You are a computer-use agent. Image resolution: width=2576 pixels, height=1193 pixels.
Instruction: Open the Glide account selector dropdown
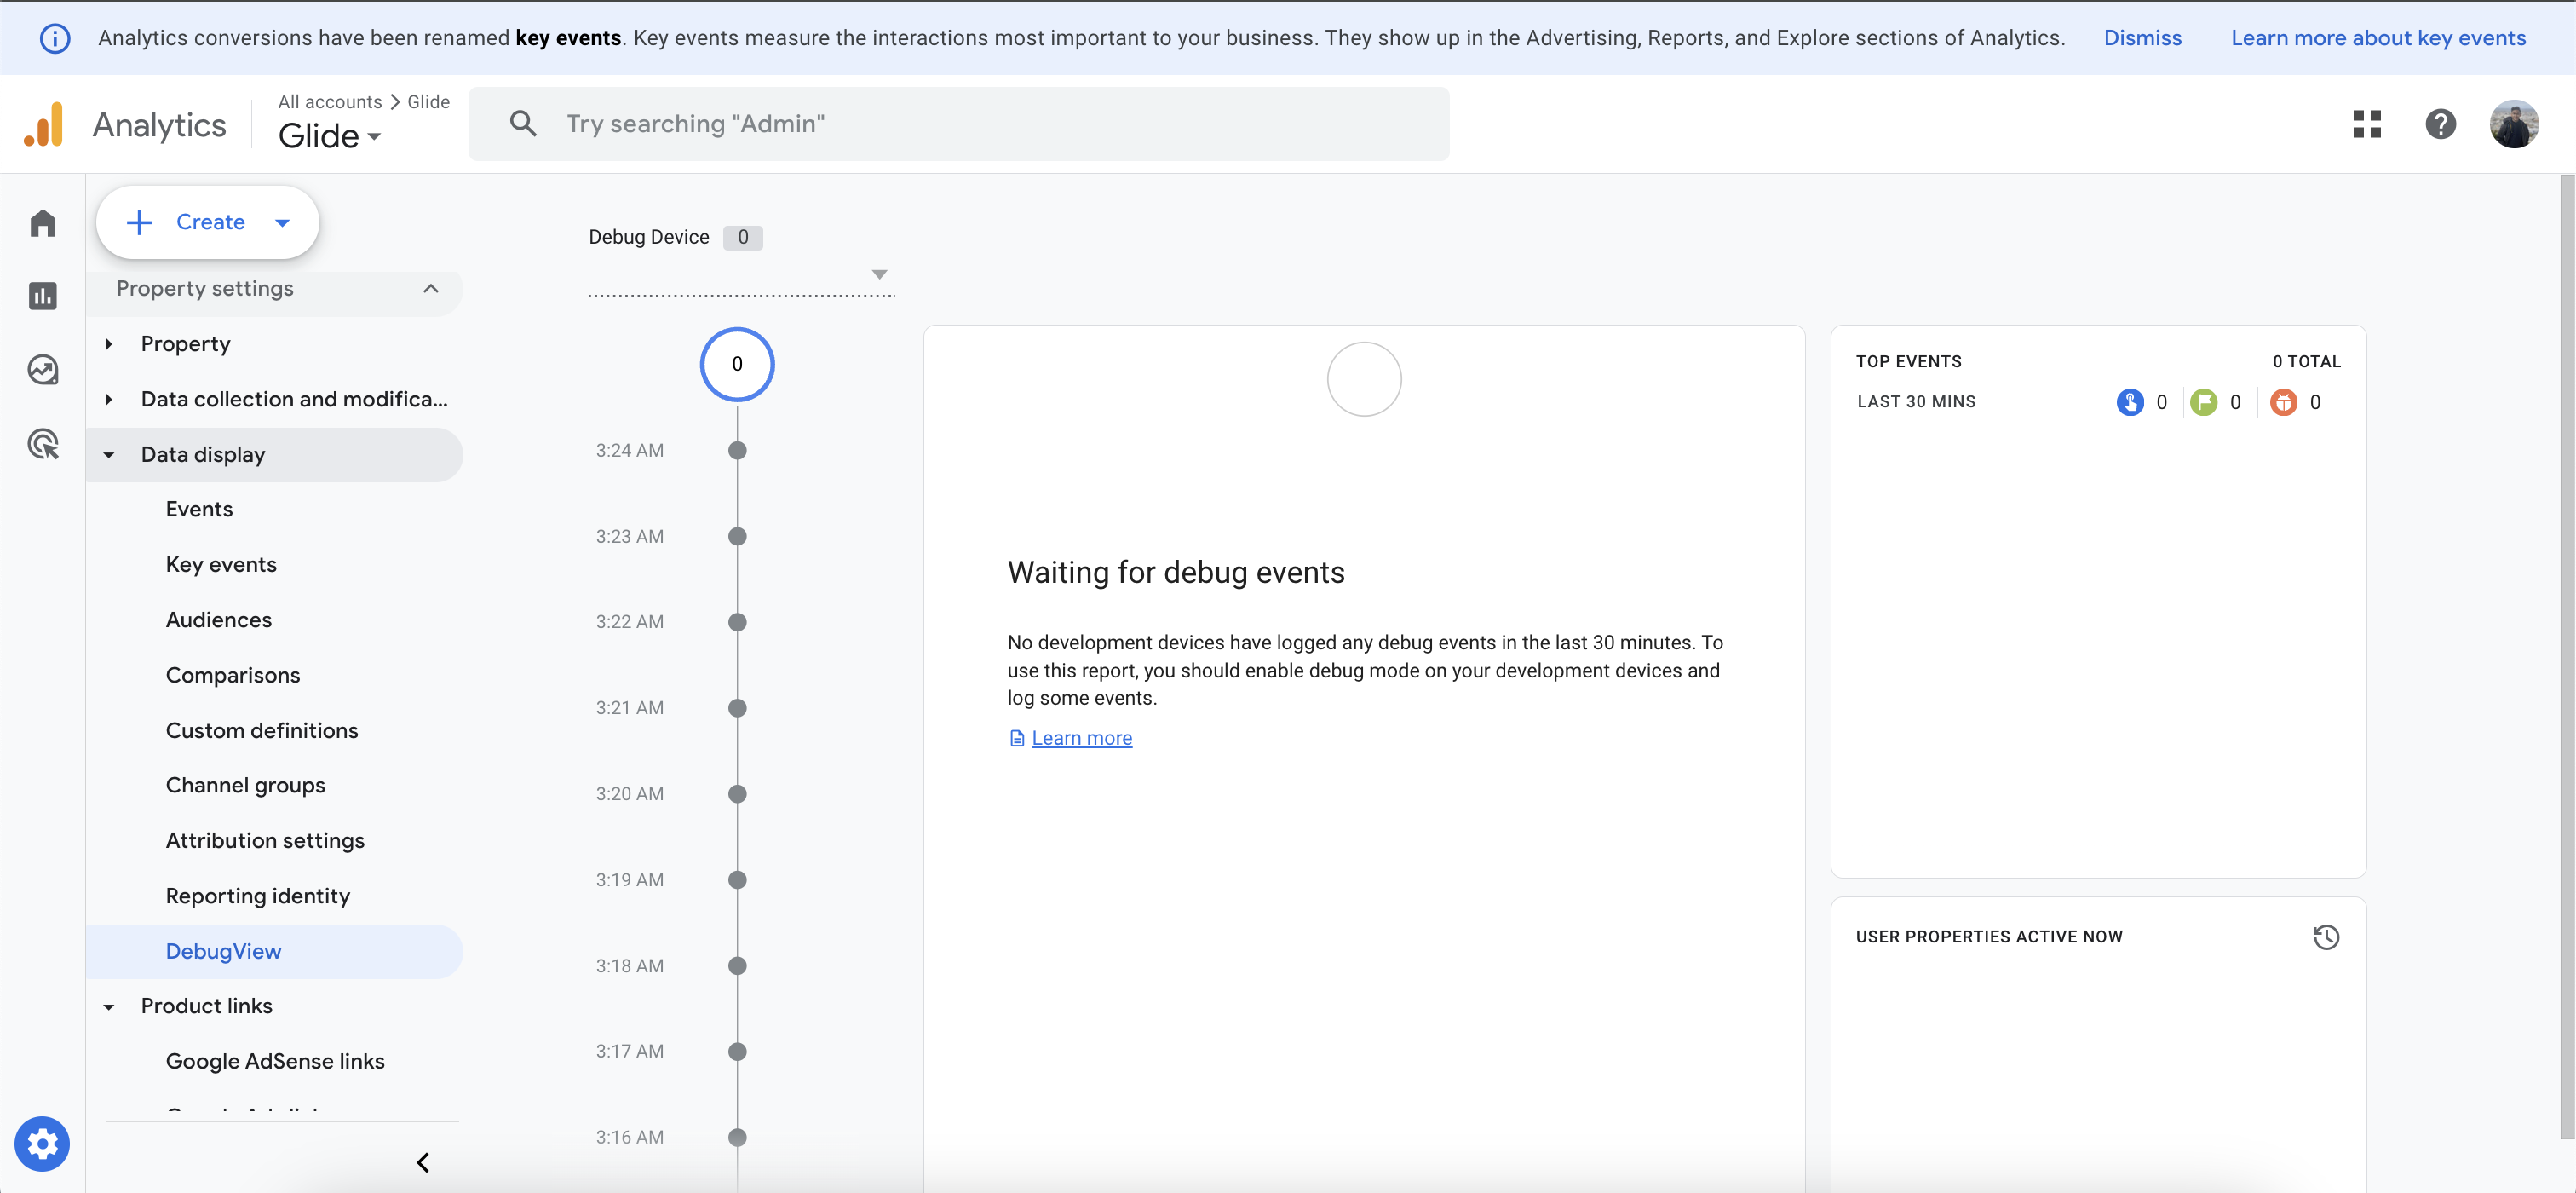click(x=329, y=136)
